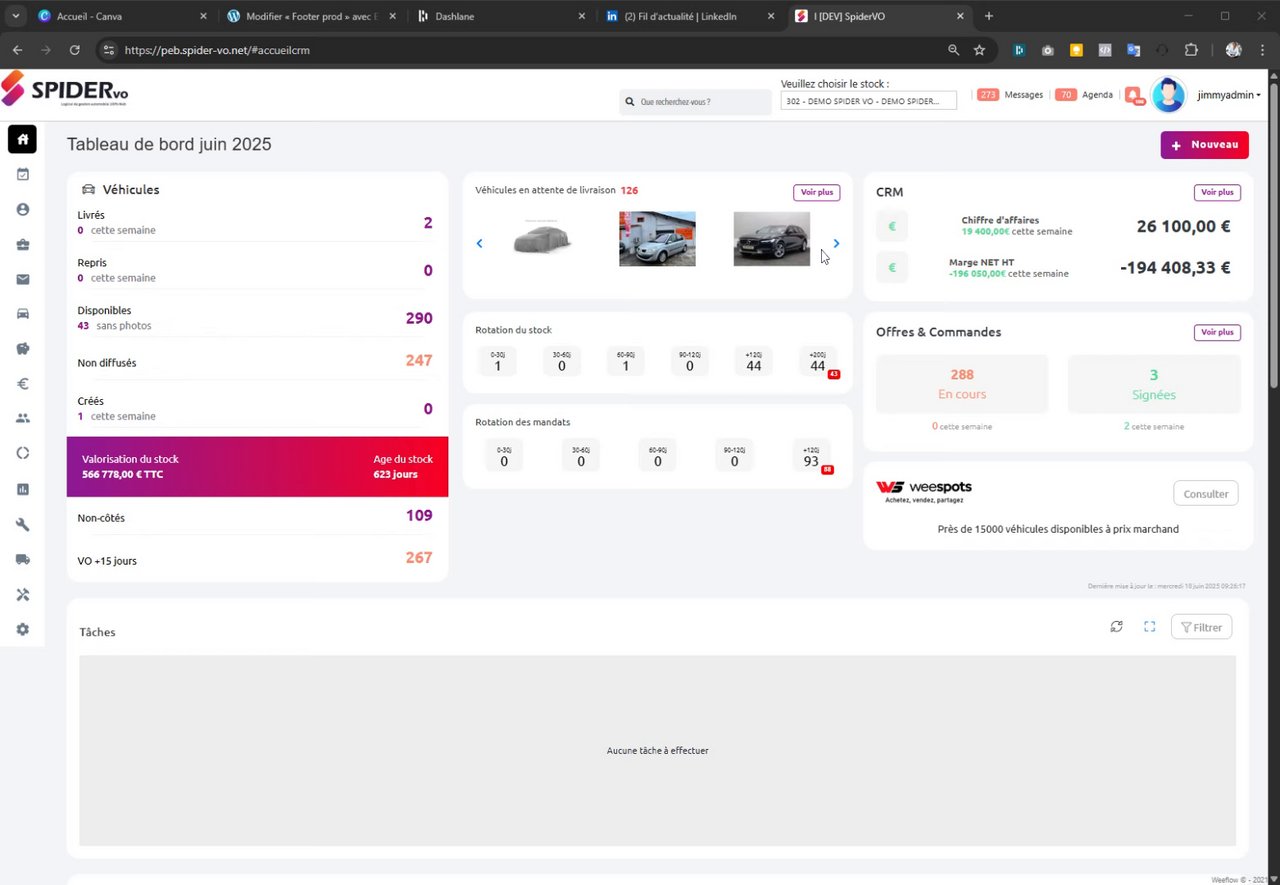Click the notification bell icon
Viewport: 1280px width, 885px height.
pos(1133,95)
